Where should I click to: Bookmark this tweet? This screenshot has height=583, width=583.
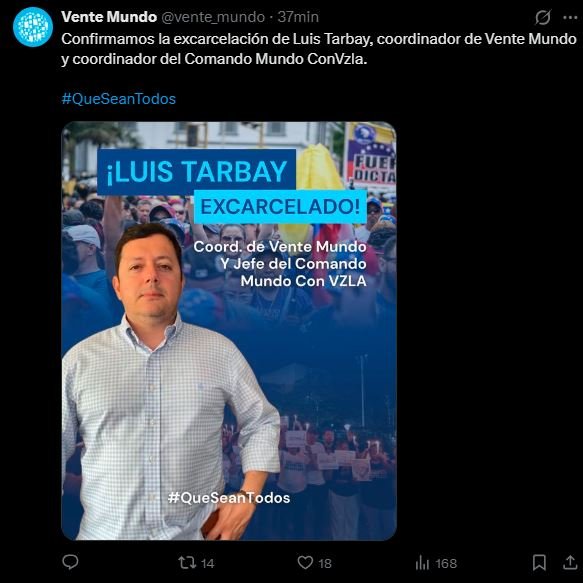(539, 562)
